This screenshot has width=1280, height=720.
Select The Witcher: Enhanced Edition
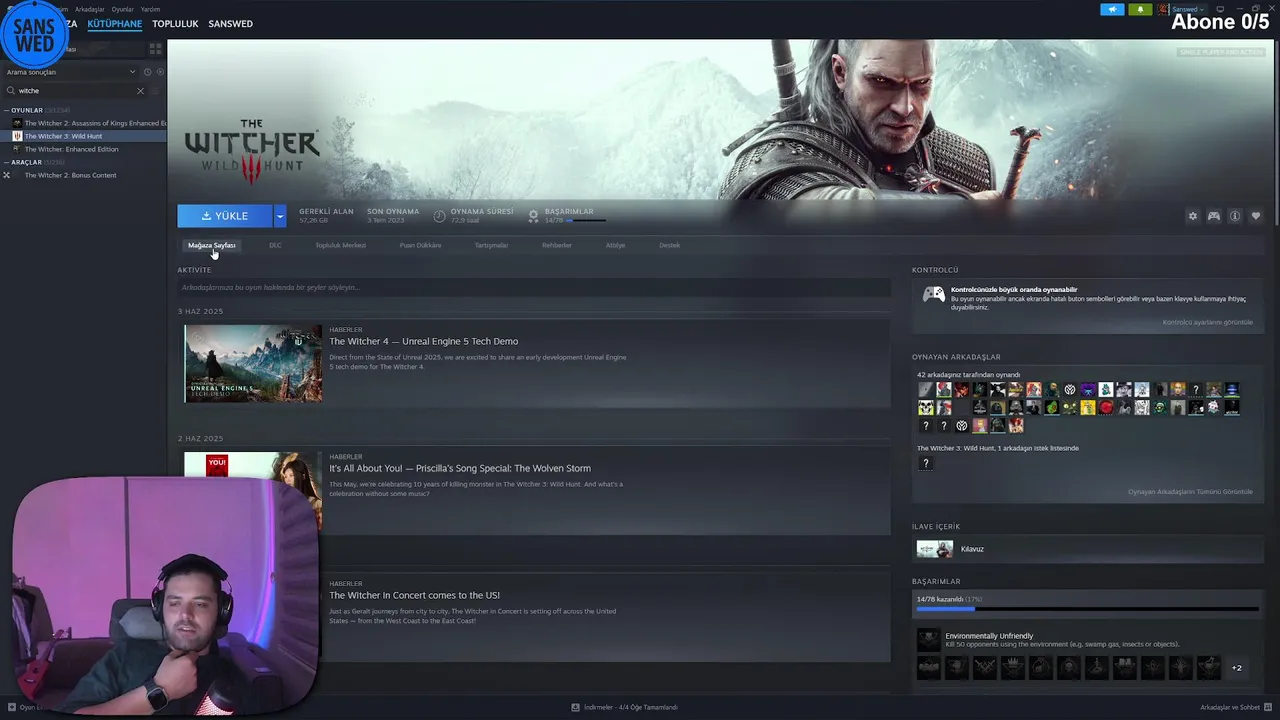(x=84, y=149)
